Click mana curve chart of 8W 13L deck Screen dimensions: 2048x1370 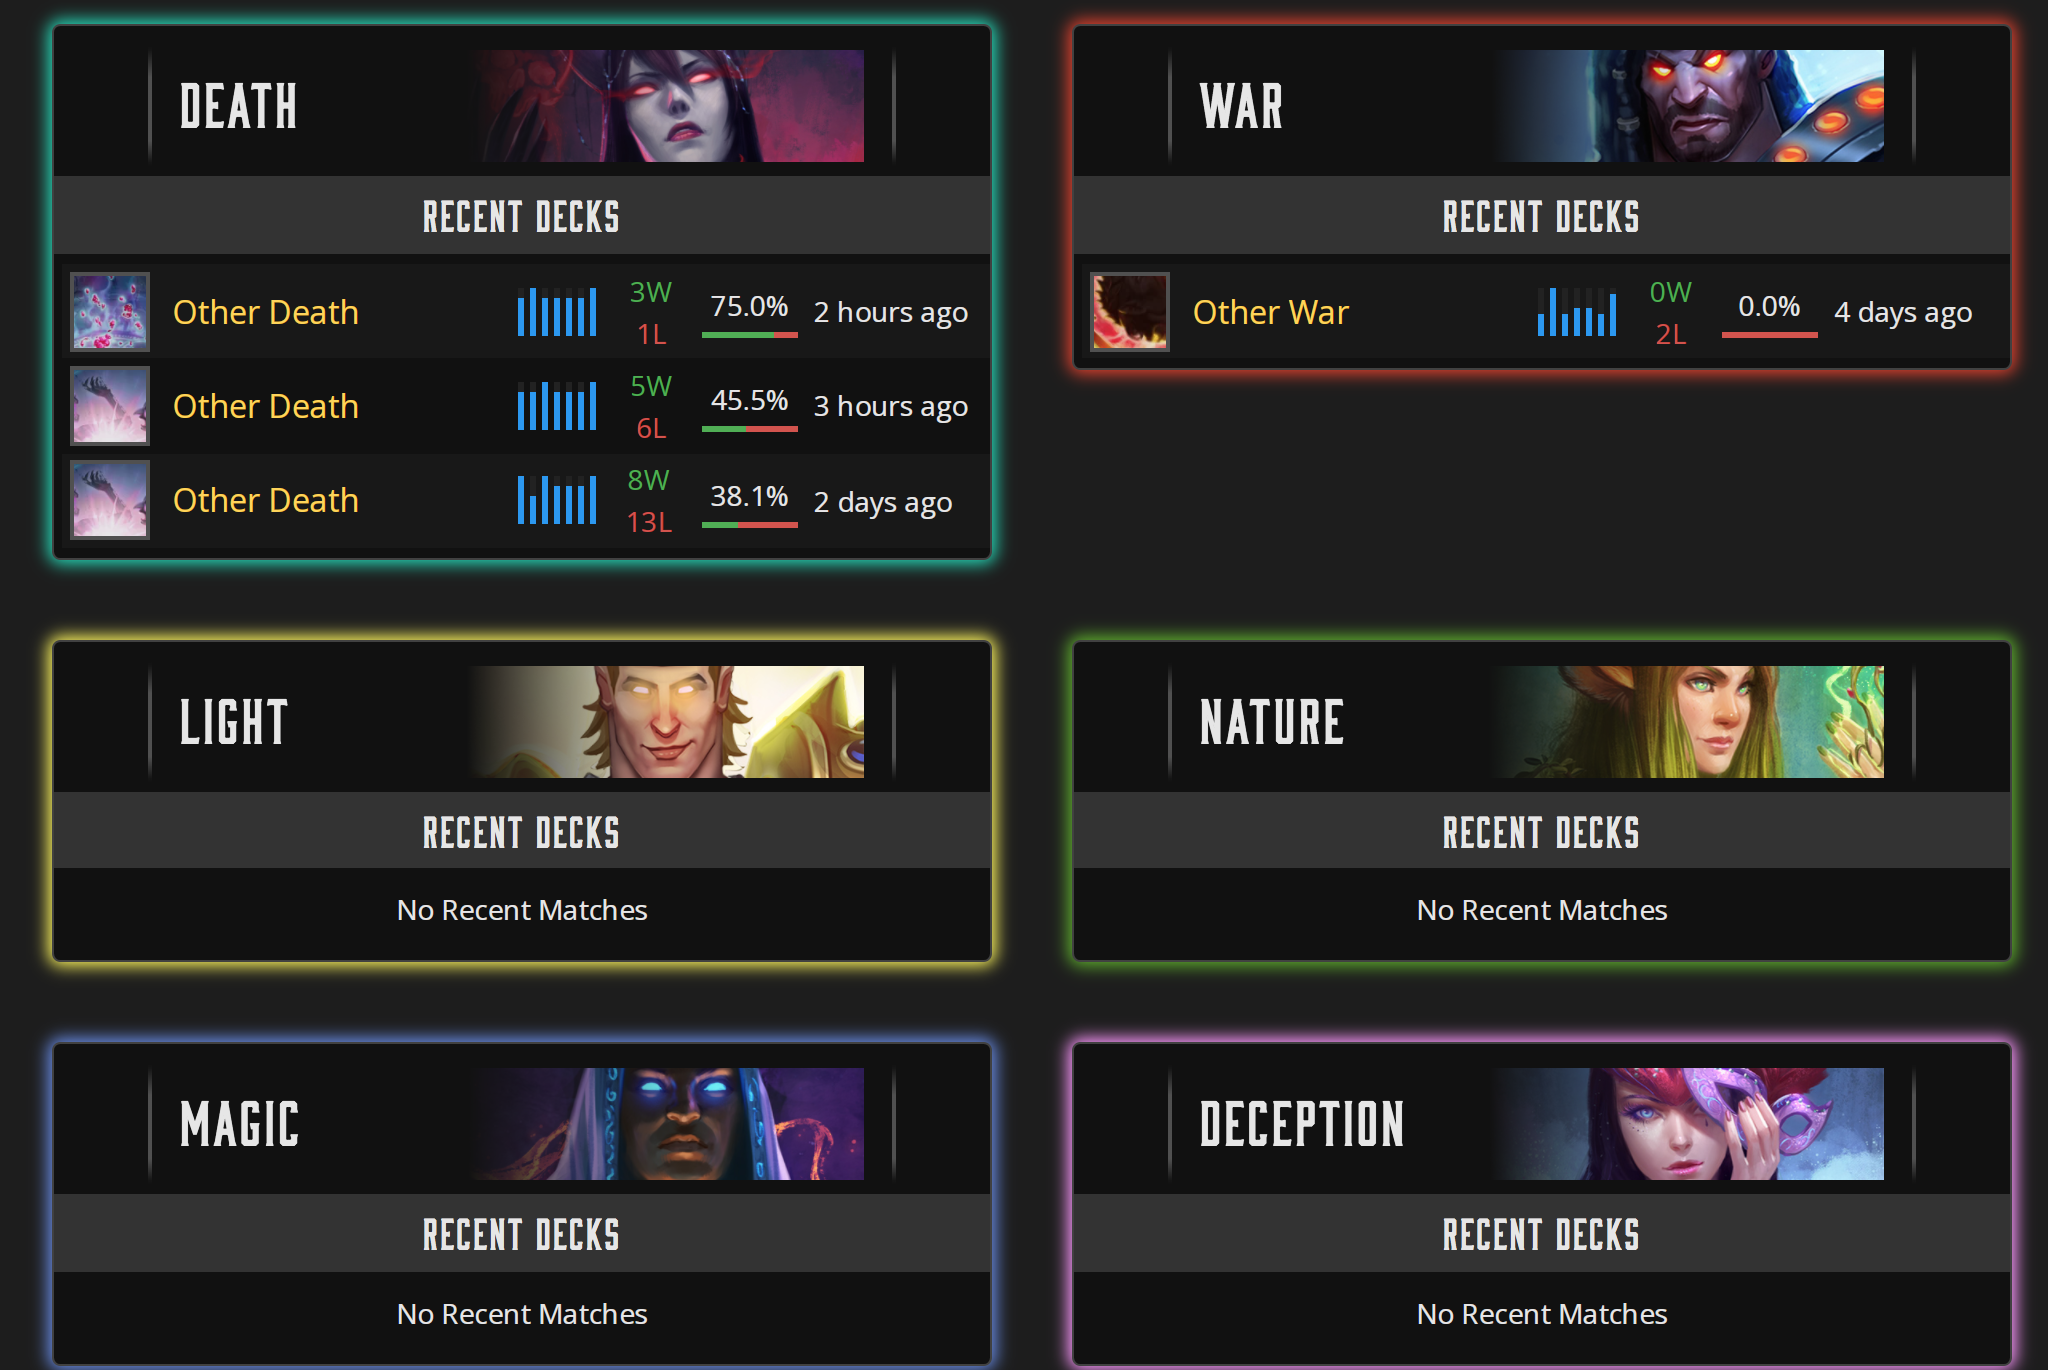[557, 500]
